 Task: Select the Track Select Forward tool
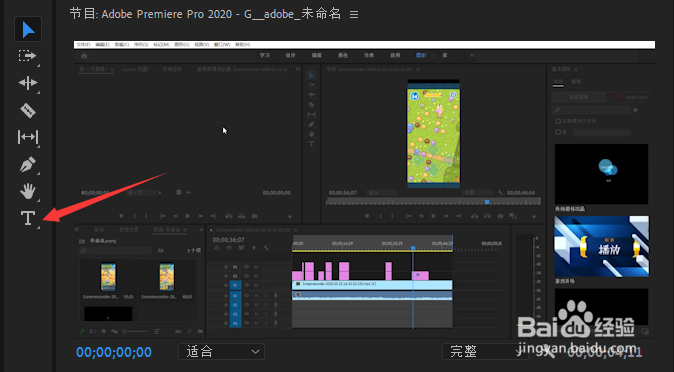point(28,56)
